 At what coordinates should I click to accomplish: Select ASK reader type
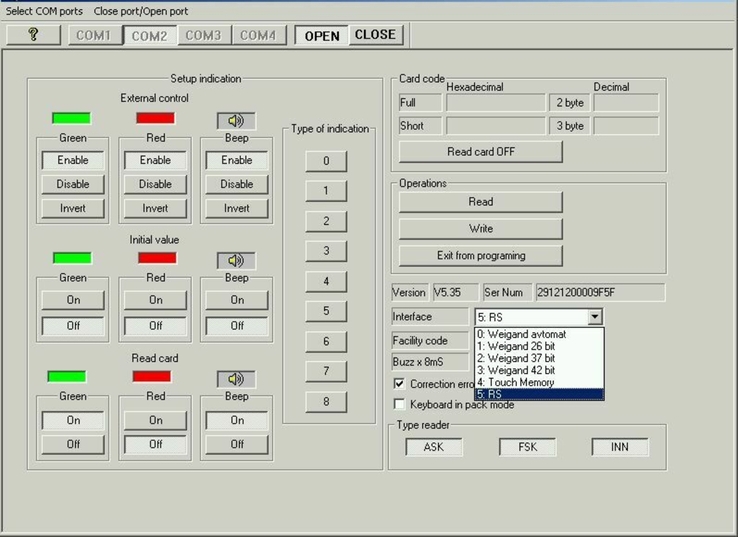pyautogui.click(x=433, y=447)
